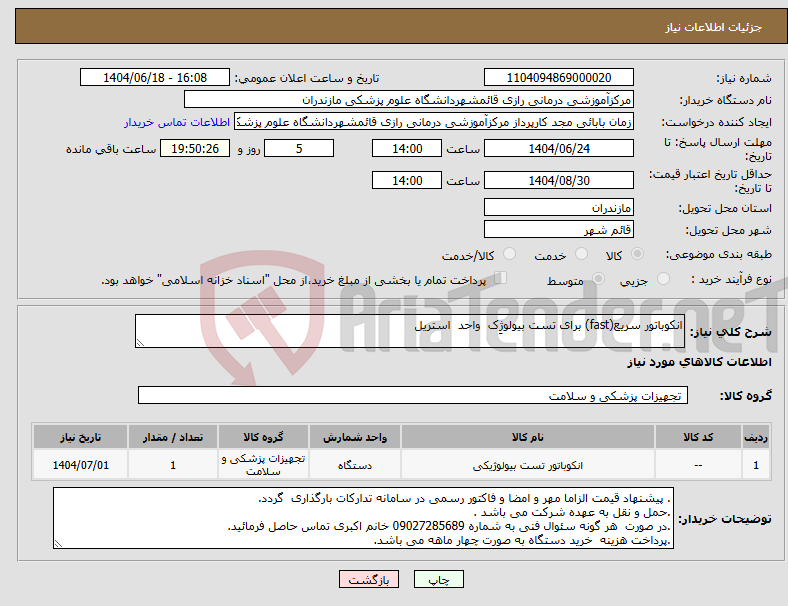Click the بازگشت back button

pos(369,579)
